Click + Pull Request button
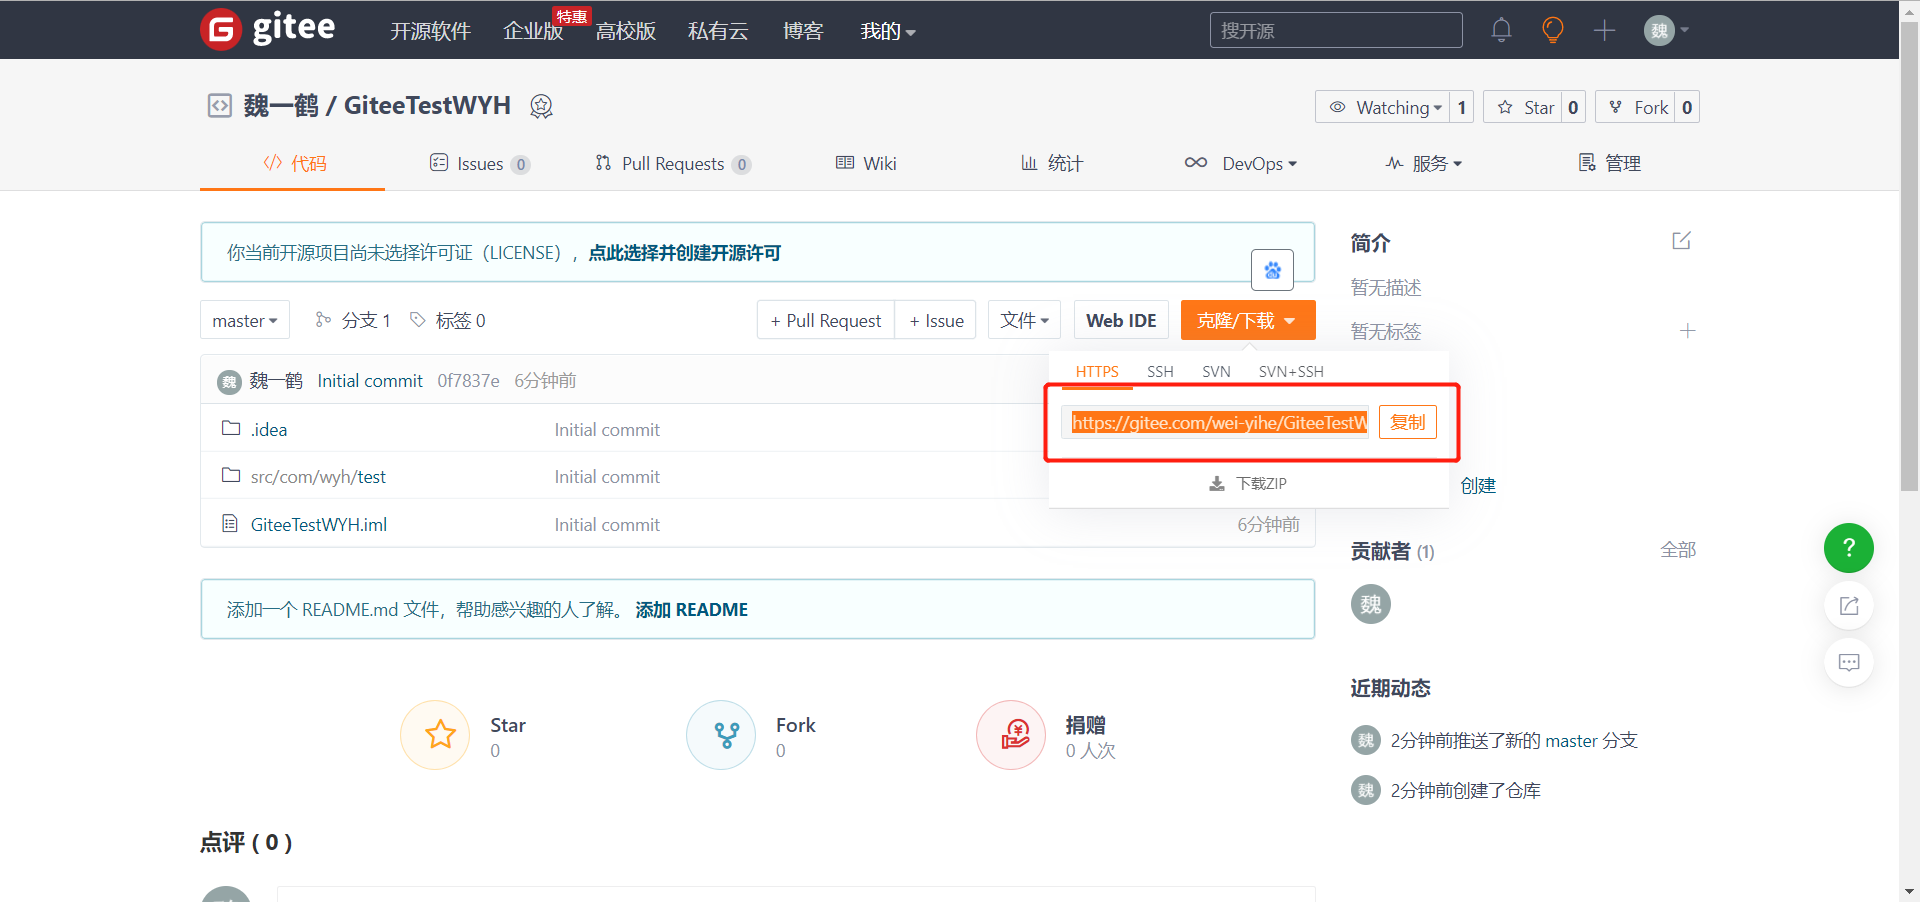 (826, 320)
